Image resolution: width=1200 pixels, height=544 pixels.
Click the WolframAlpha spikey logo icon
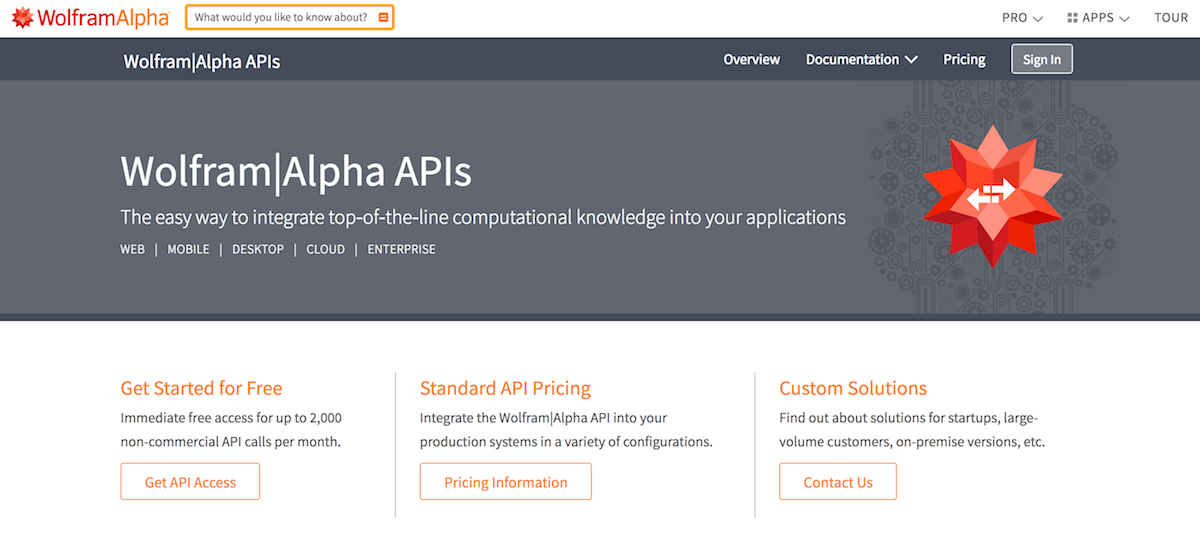22,17
